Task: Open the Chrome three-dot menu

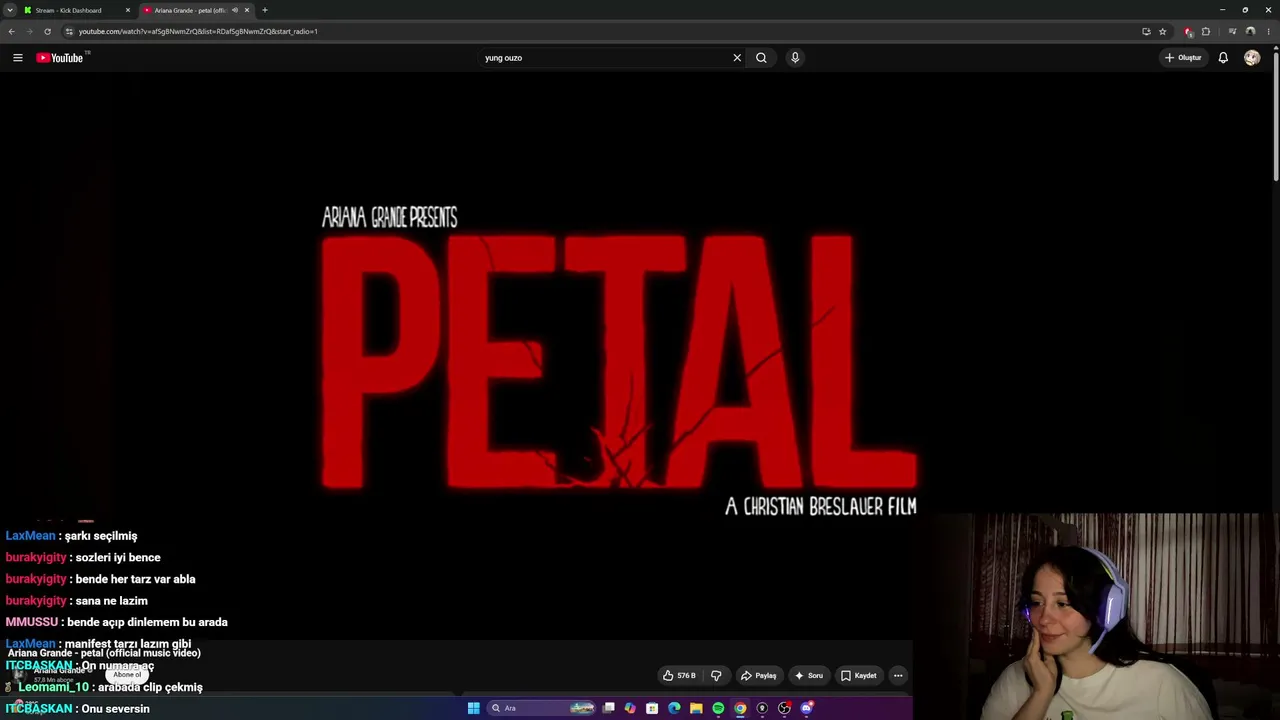Action: pos(1268,31)
